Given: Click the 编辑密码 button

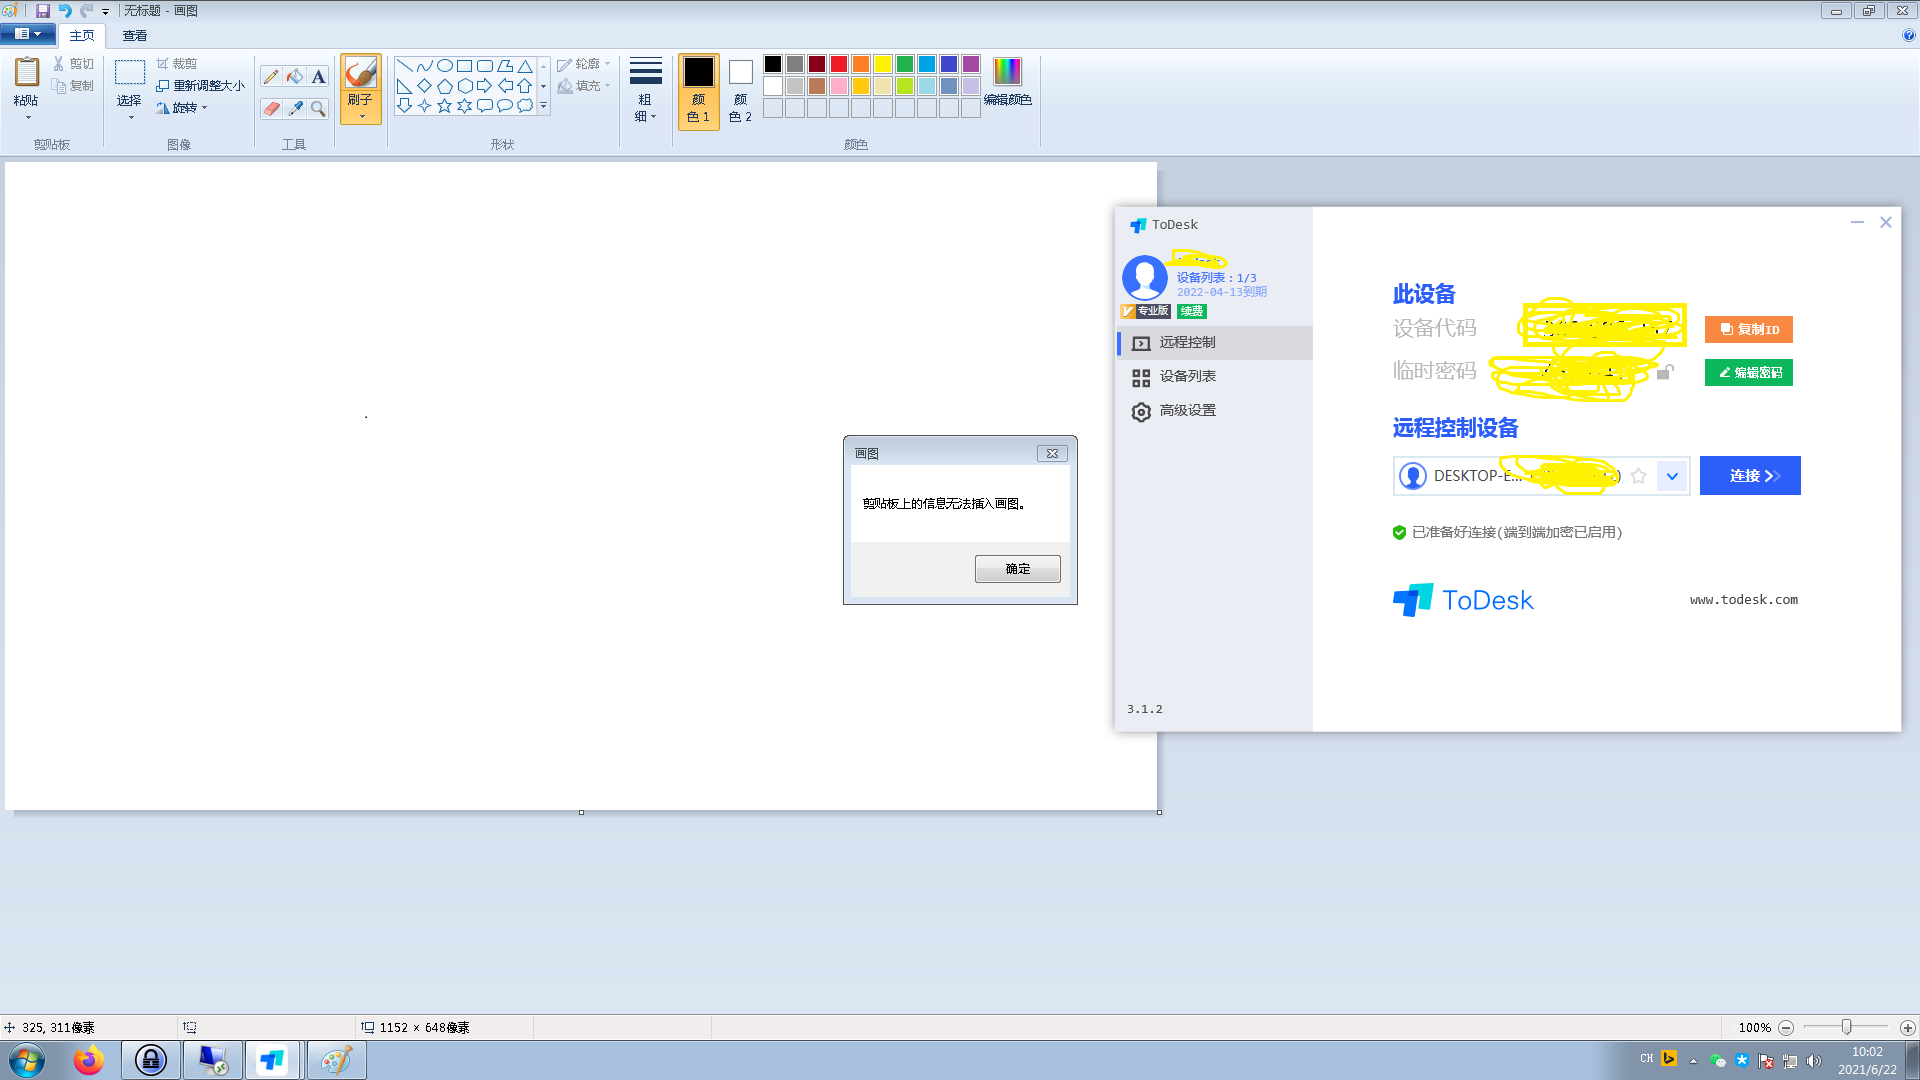Looking at the screenshot, I should point(1749,372).
